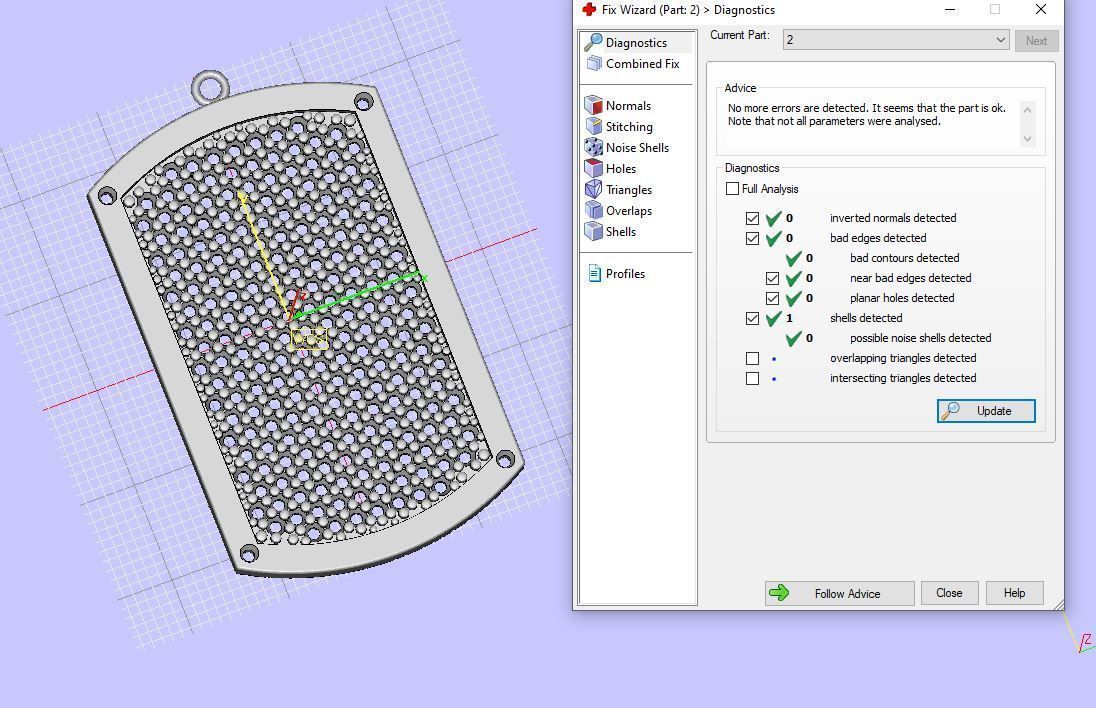Click the Update button label

(994, 411)
